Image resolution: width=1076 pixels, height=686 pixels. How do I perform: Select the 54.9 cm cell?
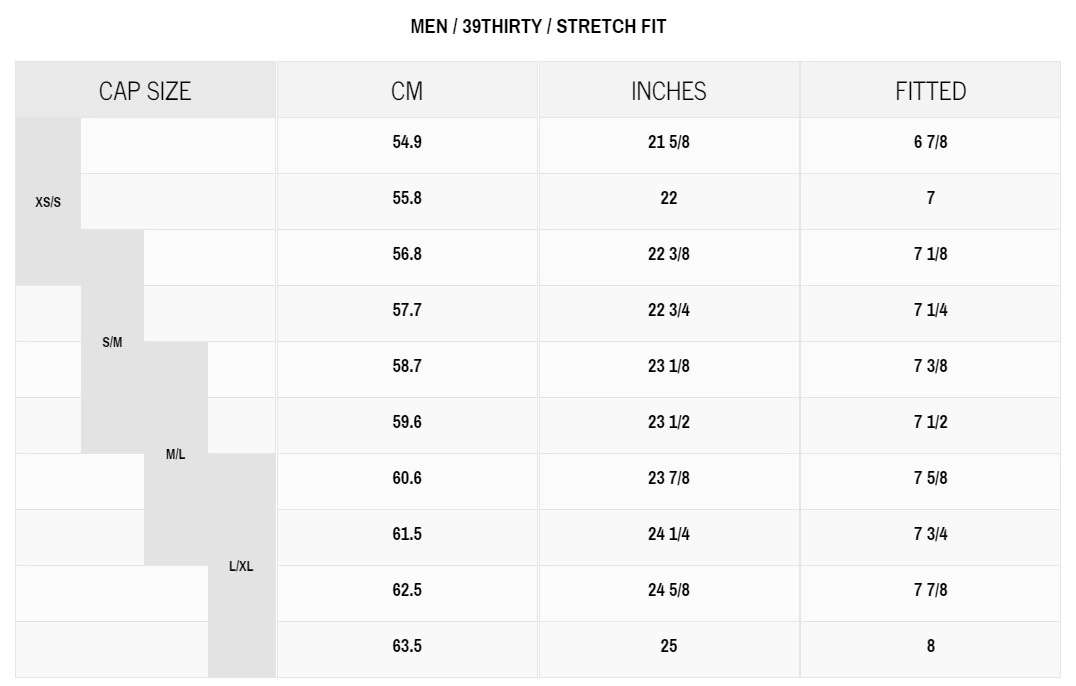pos(407,142)
